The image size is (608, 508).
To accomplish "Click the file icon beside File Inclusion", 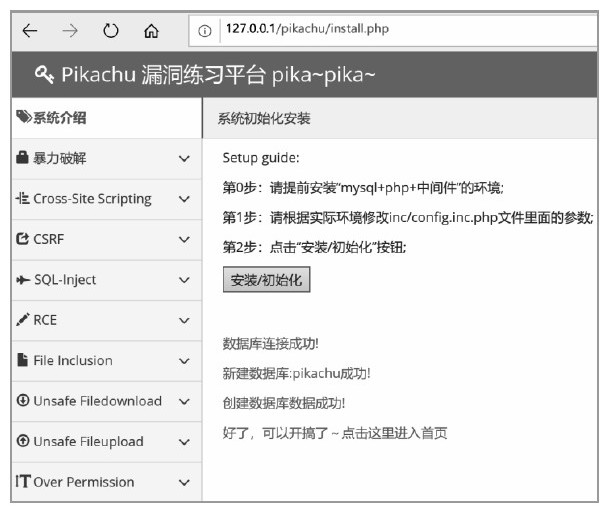I will coord(22,360).
